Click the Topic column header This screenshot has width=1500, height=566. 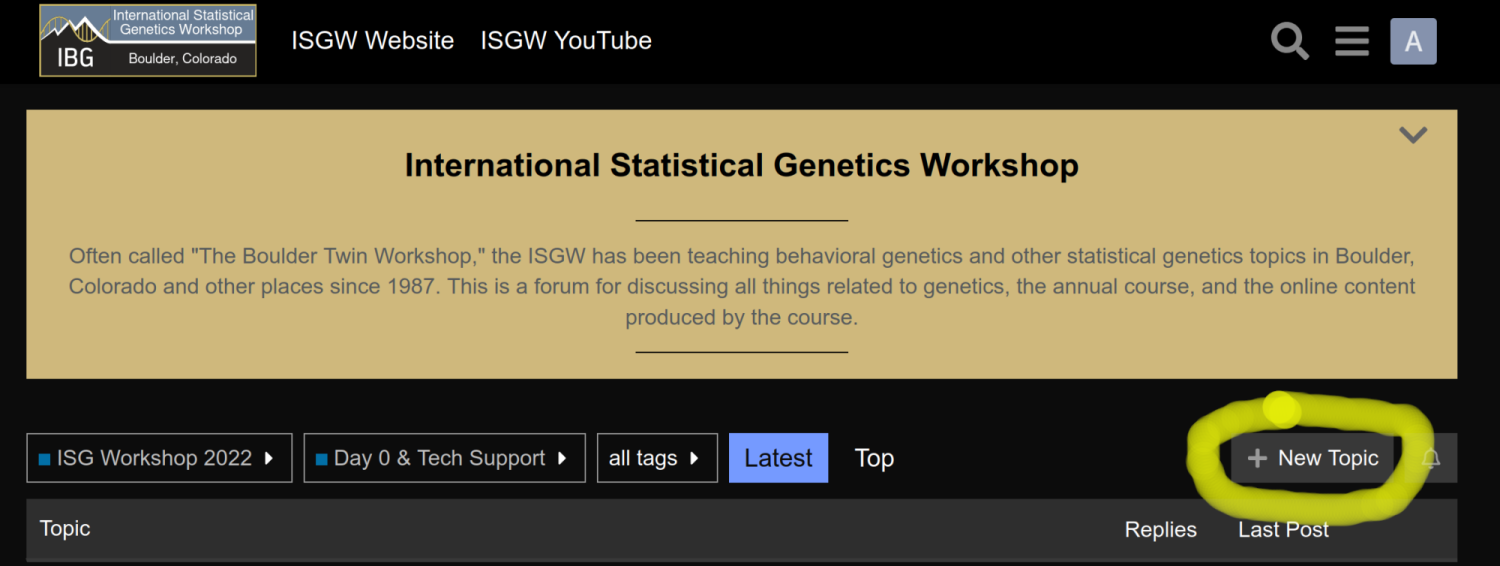[x=65, y=528]
